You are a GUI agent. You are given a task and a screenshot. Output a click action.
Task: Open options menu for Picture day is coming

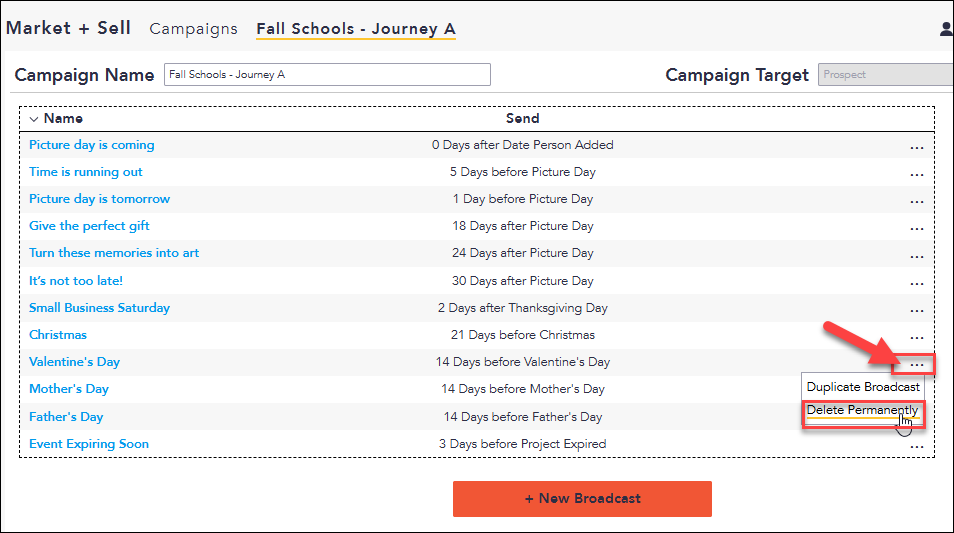pos(916,148)
